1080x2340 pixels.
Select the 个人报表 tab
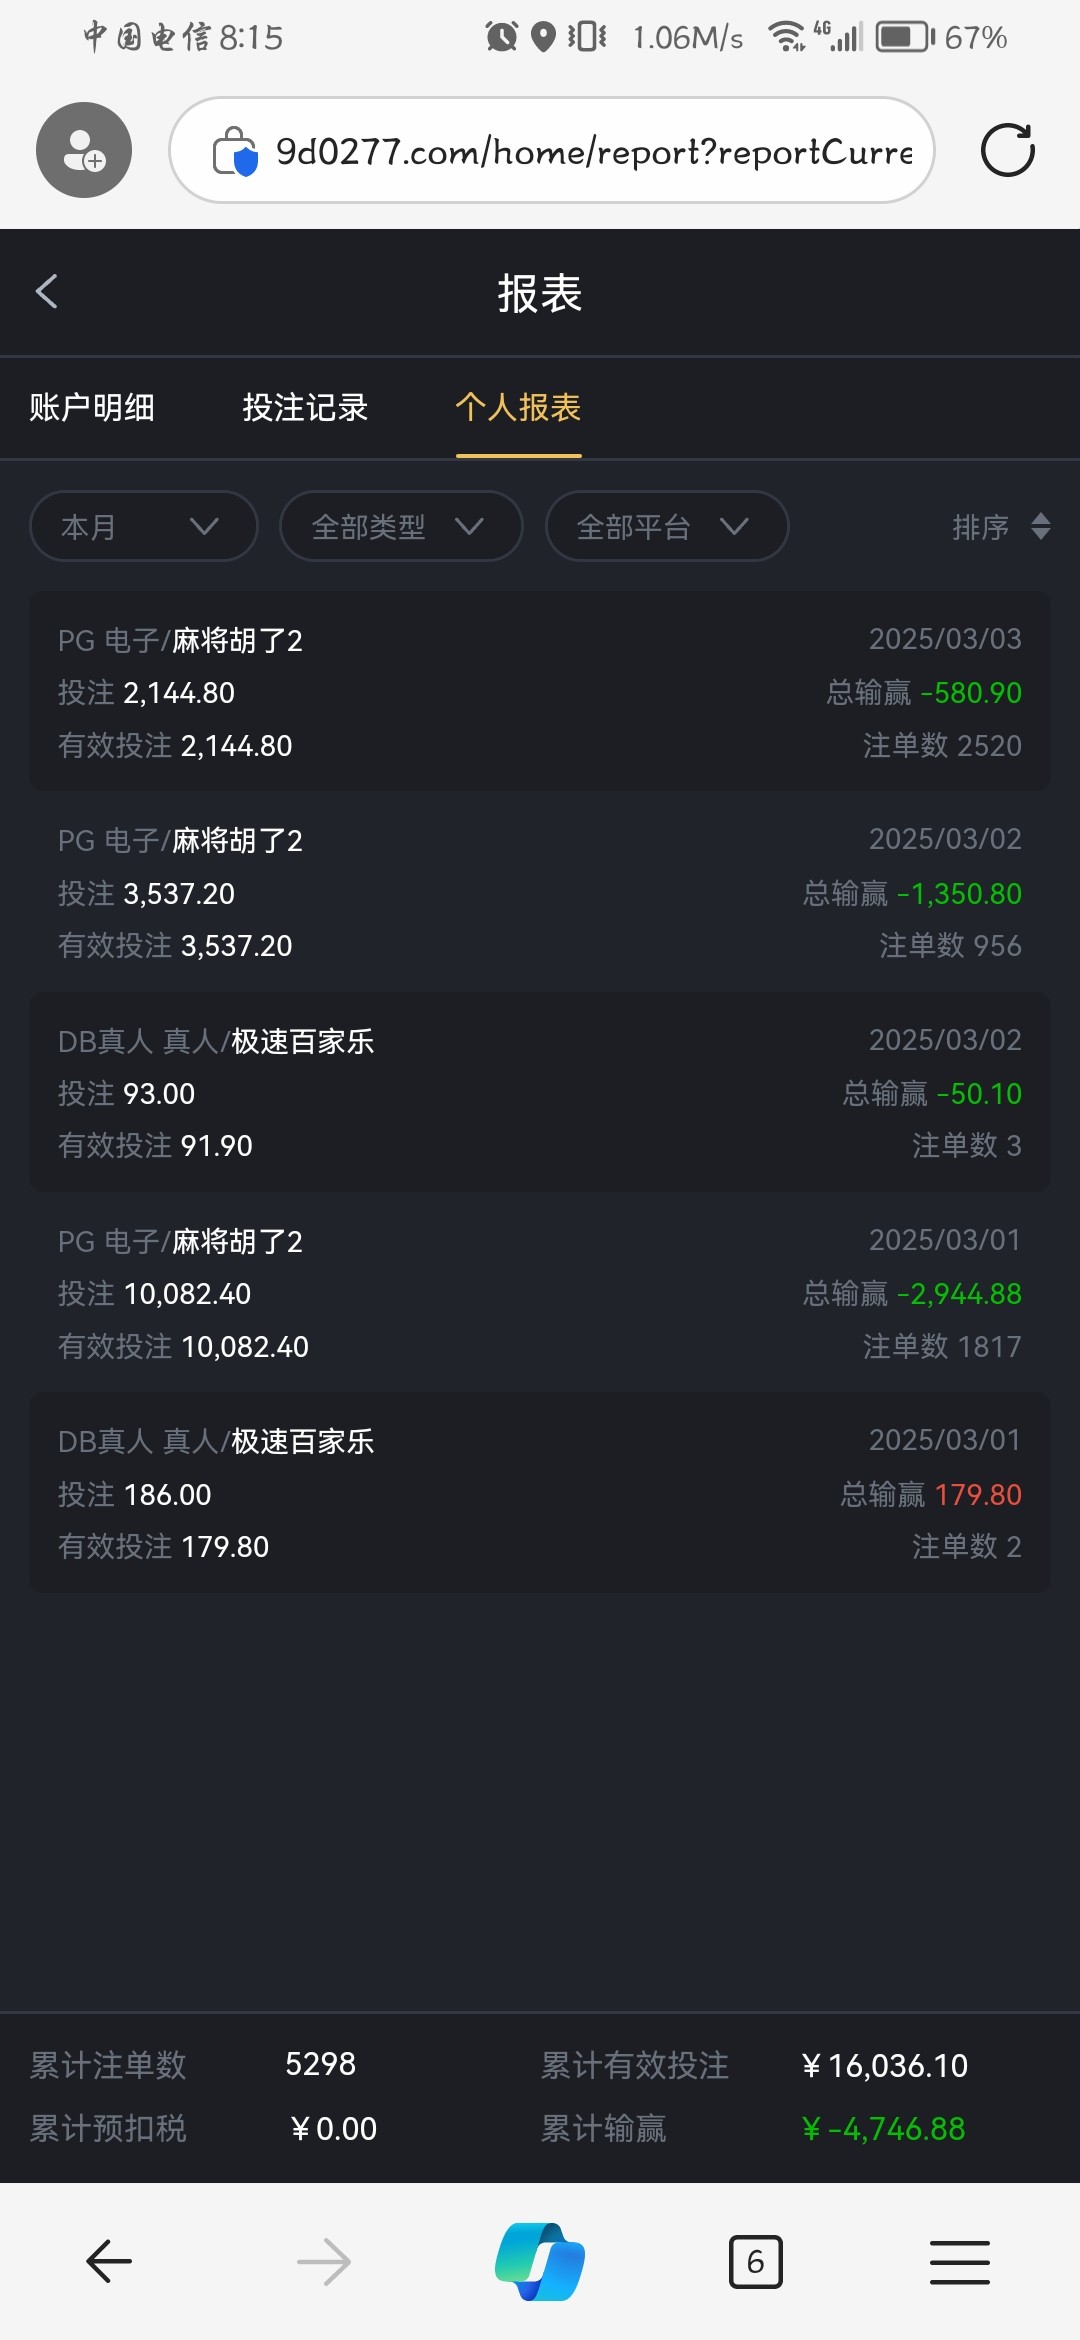(518, 408)
